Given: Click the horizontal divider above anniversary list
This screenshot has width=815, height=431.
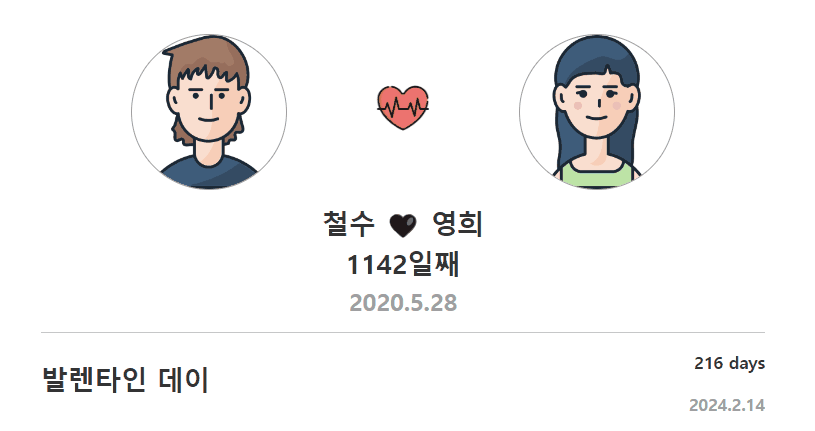Looking at the screenshot, I should [x=403, y=332].
